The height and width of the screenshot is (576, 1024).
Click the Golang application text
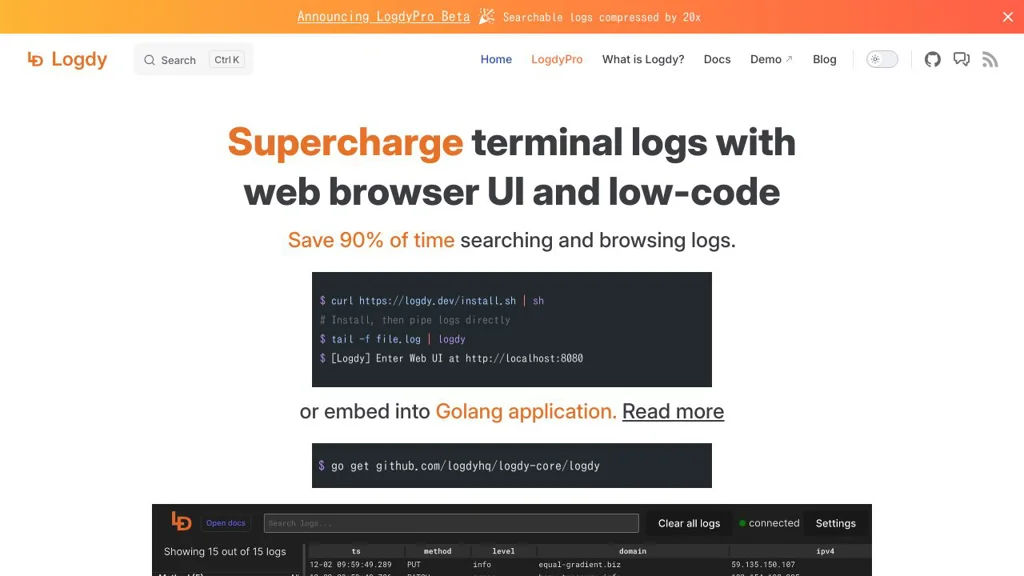pos(526,411)
